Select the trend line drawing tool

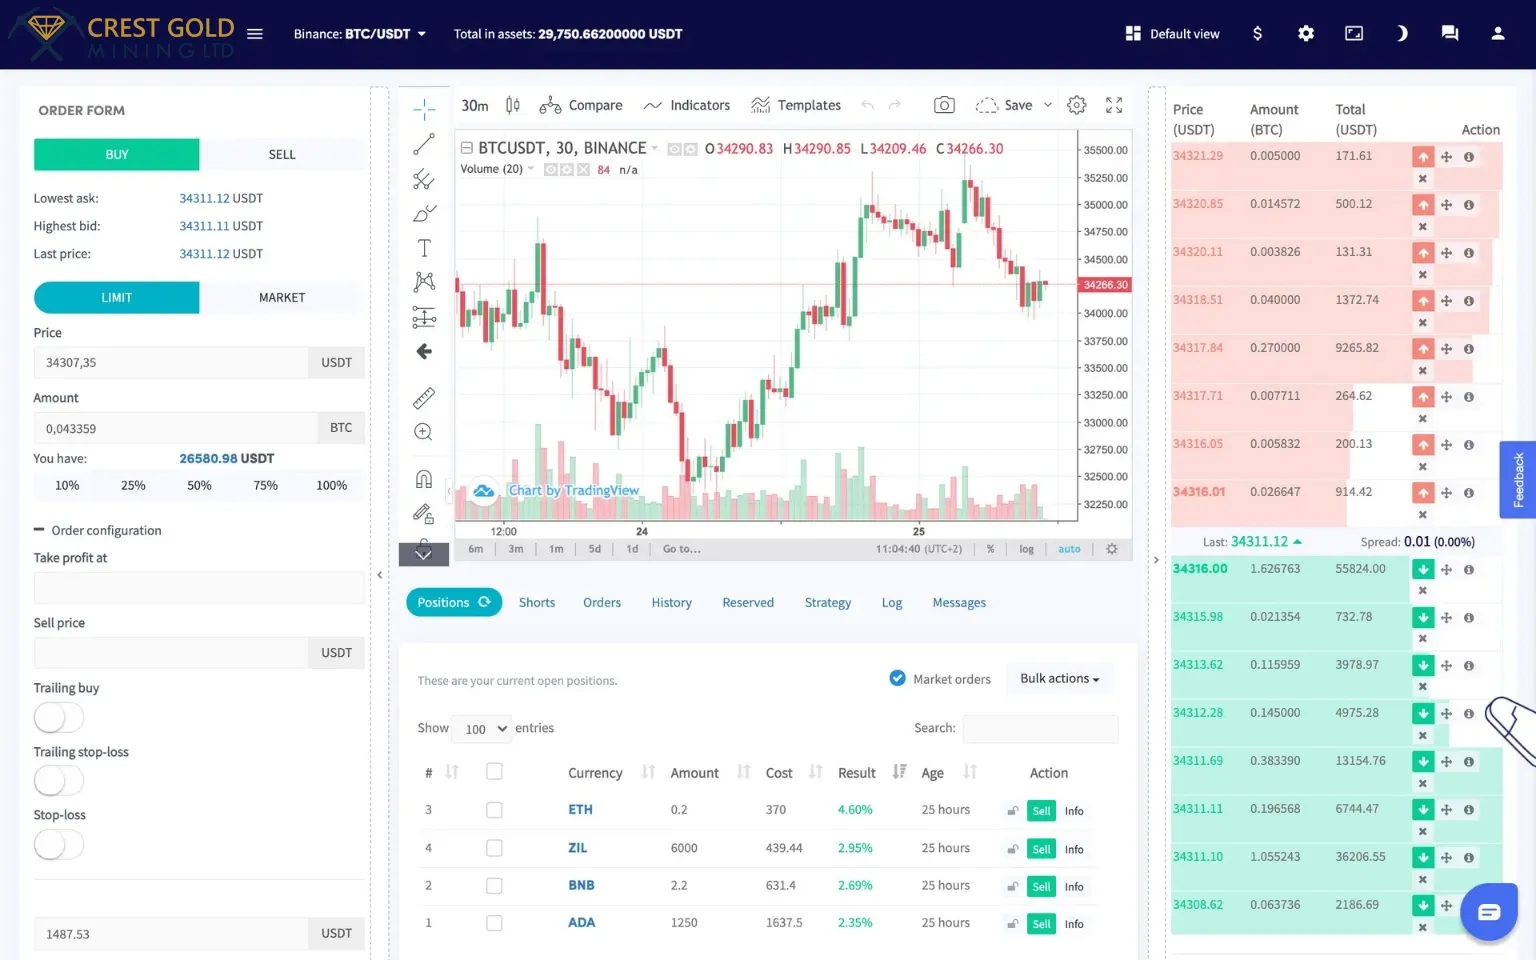(424, 144)
